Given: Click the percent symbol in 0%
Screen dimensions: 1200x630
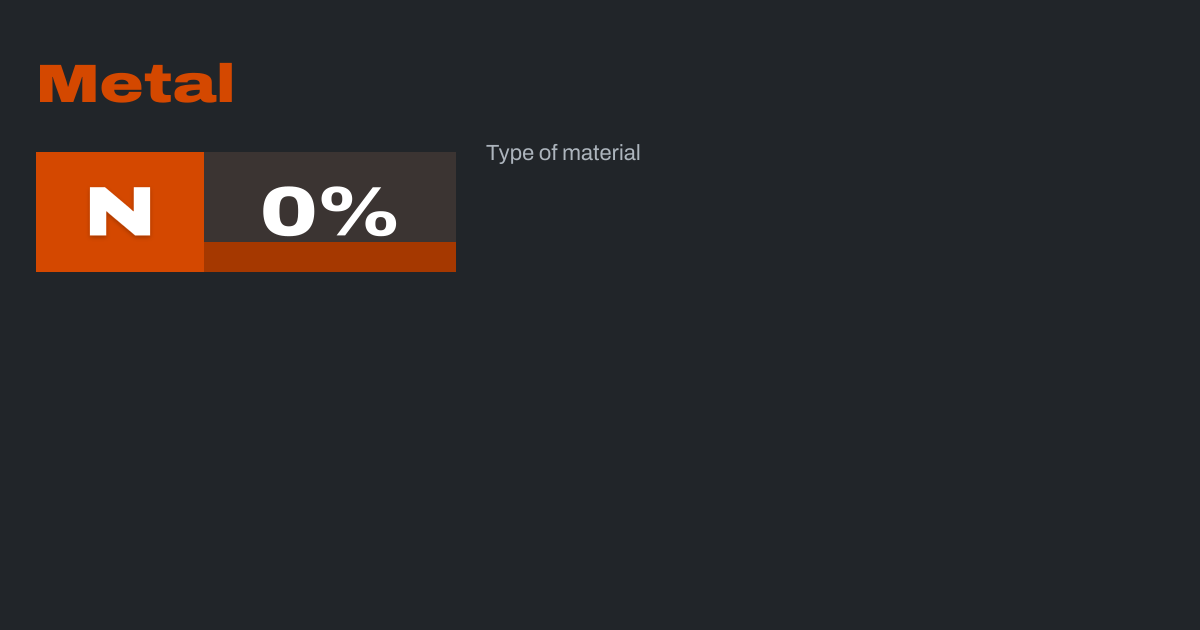Looking at the screenshot, I should point(365,211).
